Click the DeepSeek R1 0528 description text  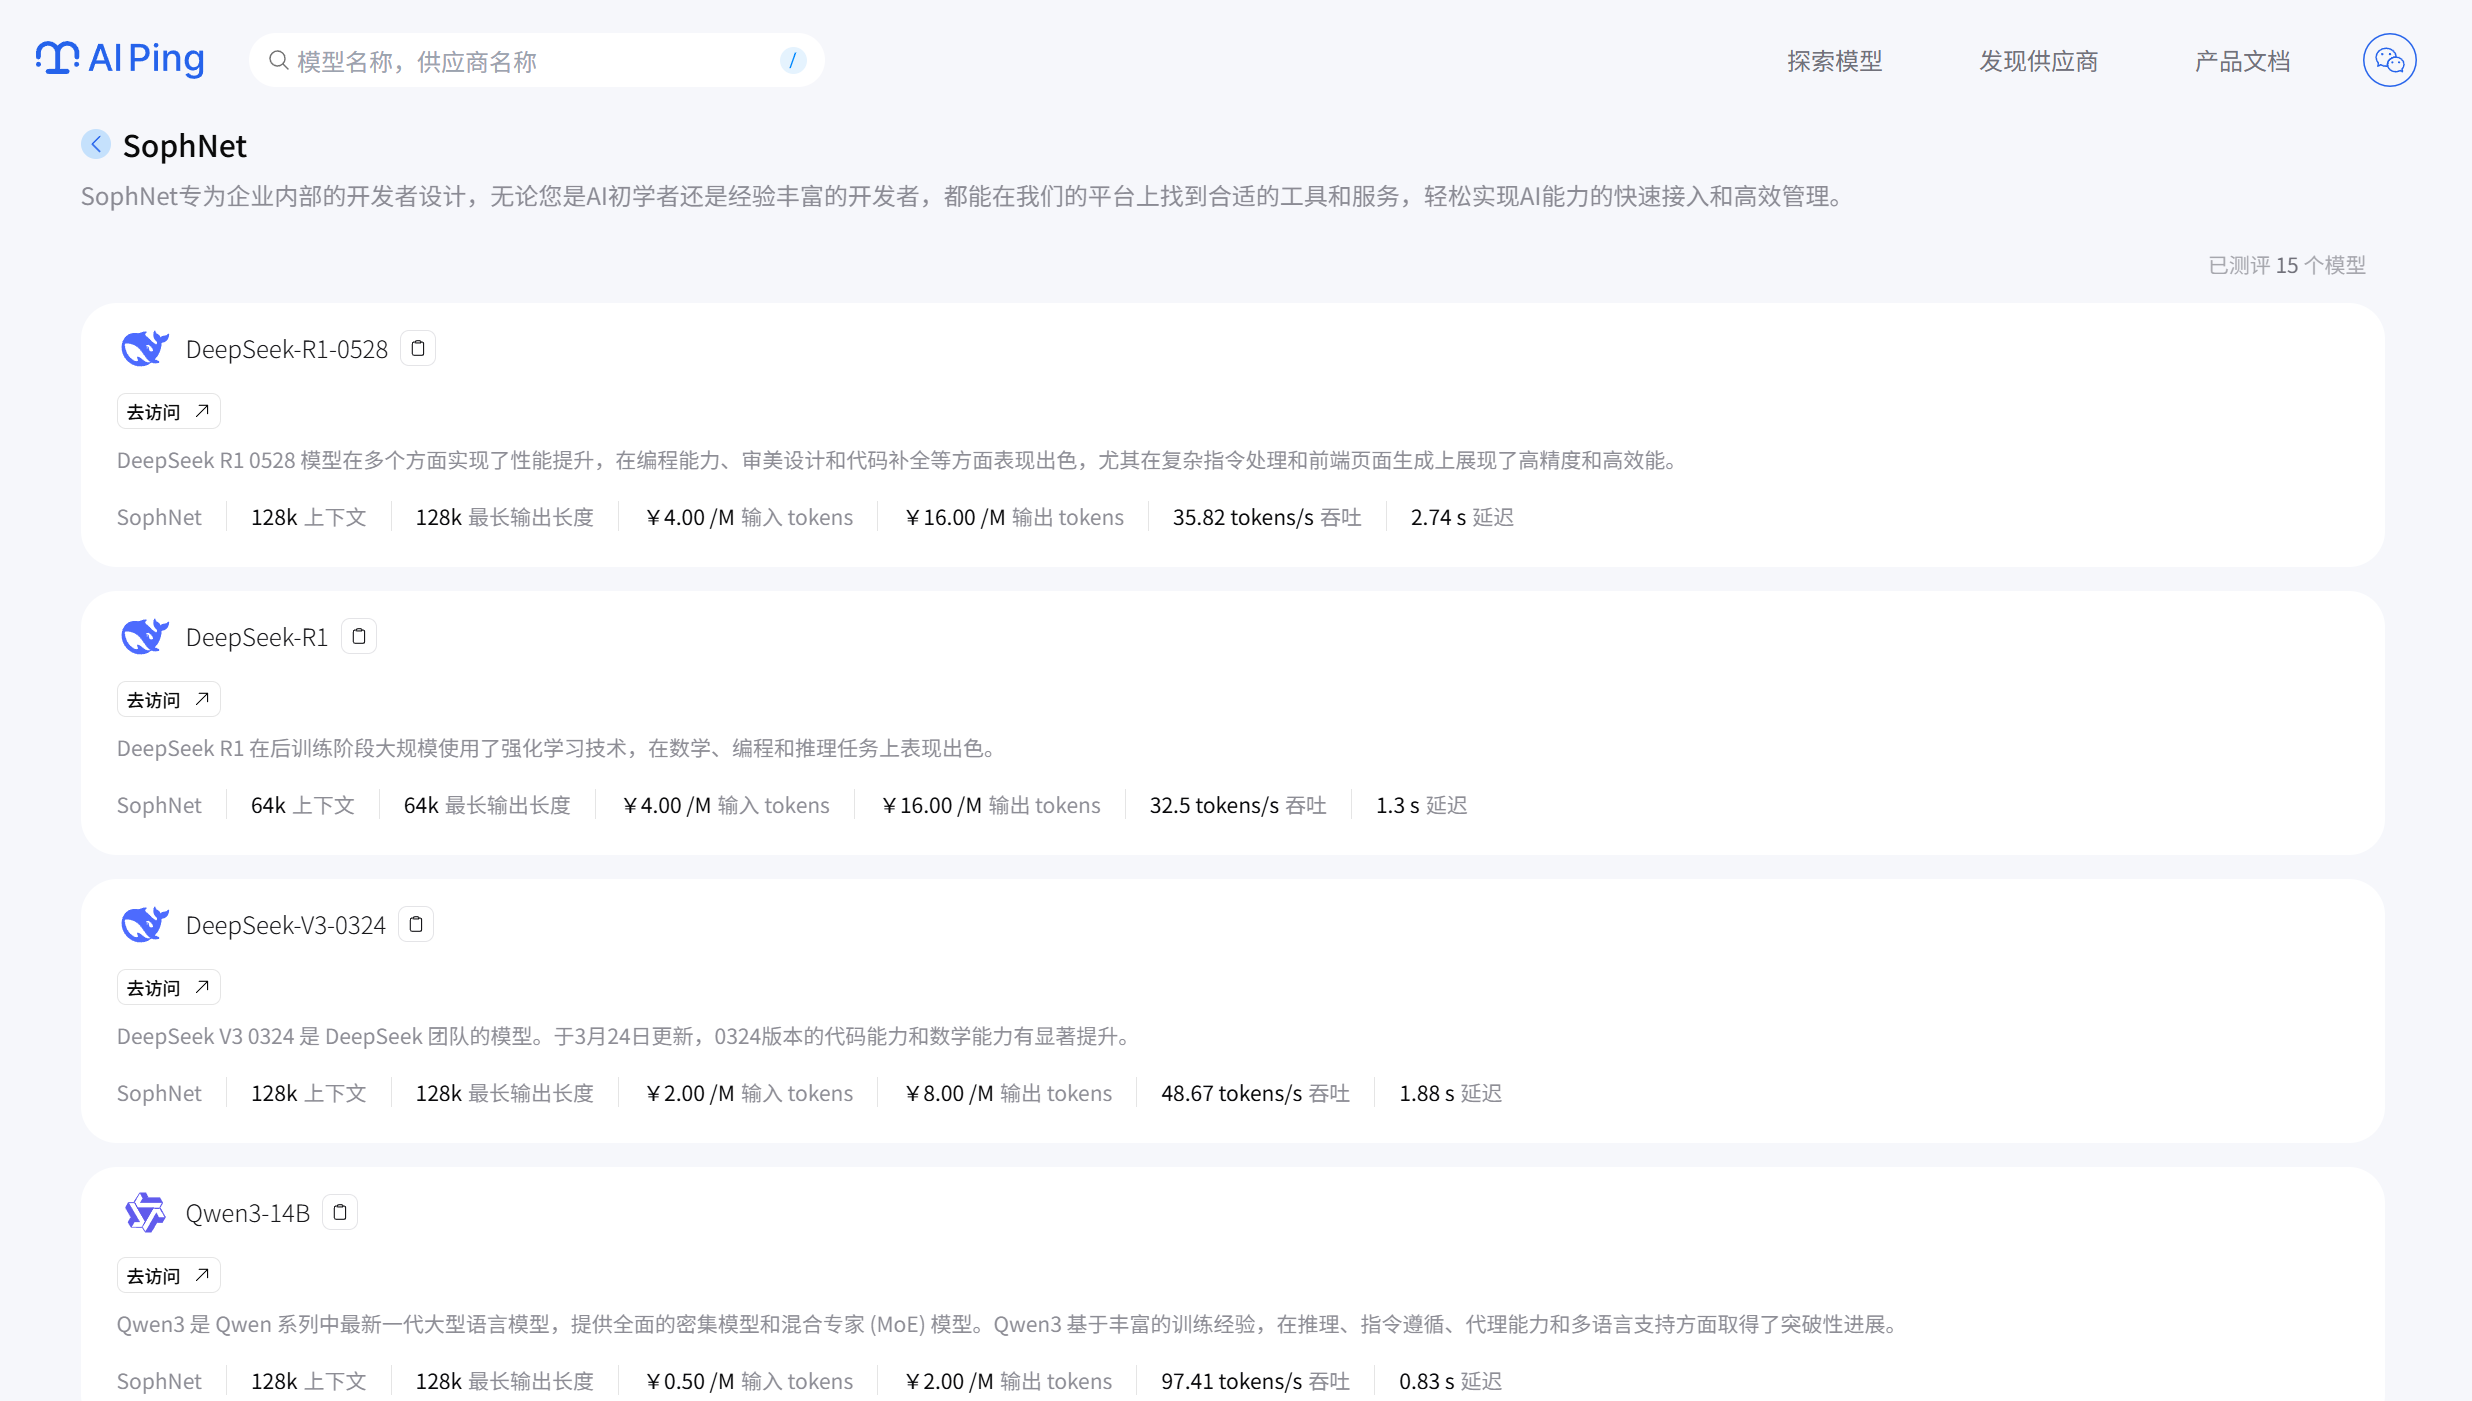point(899,460)
